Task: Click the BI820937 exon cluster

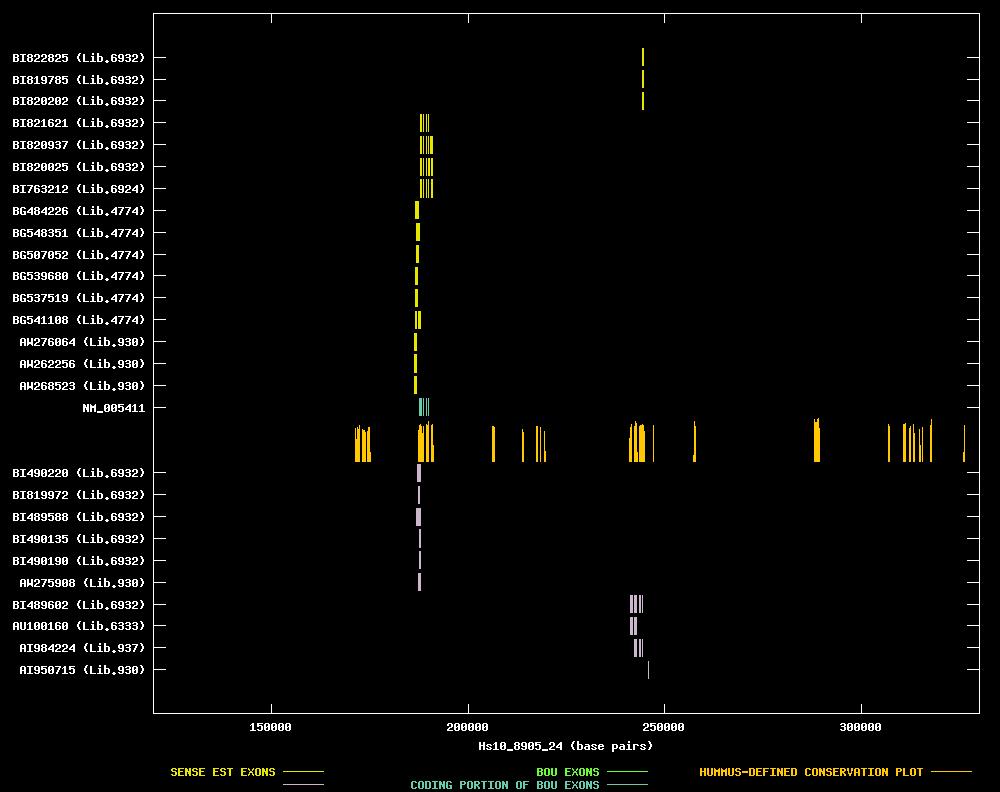Action: pyautogui.click(x=427, y=145)
